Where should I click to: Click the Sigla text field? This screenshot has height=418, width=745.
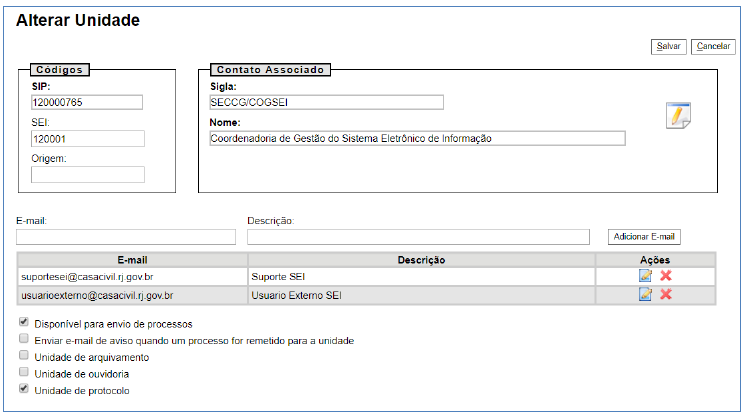[325, 102]
